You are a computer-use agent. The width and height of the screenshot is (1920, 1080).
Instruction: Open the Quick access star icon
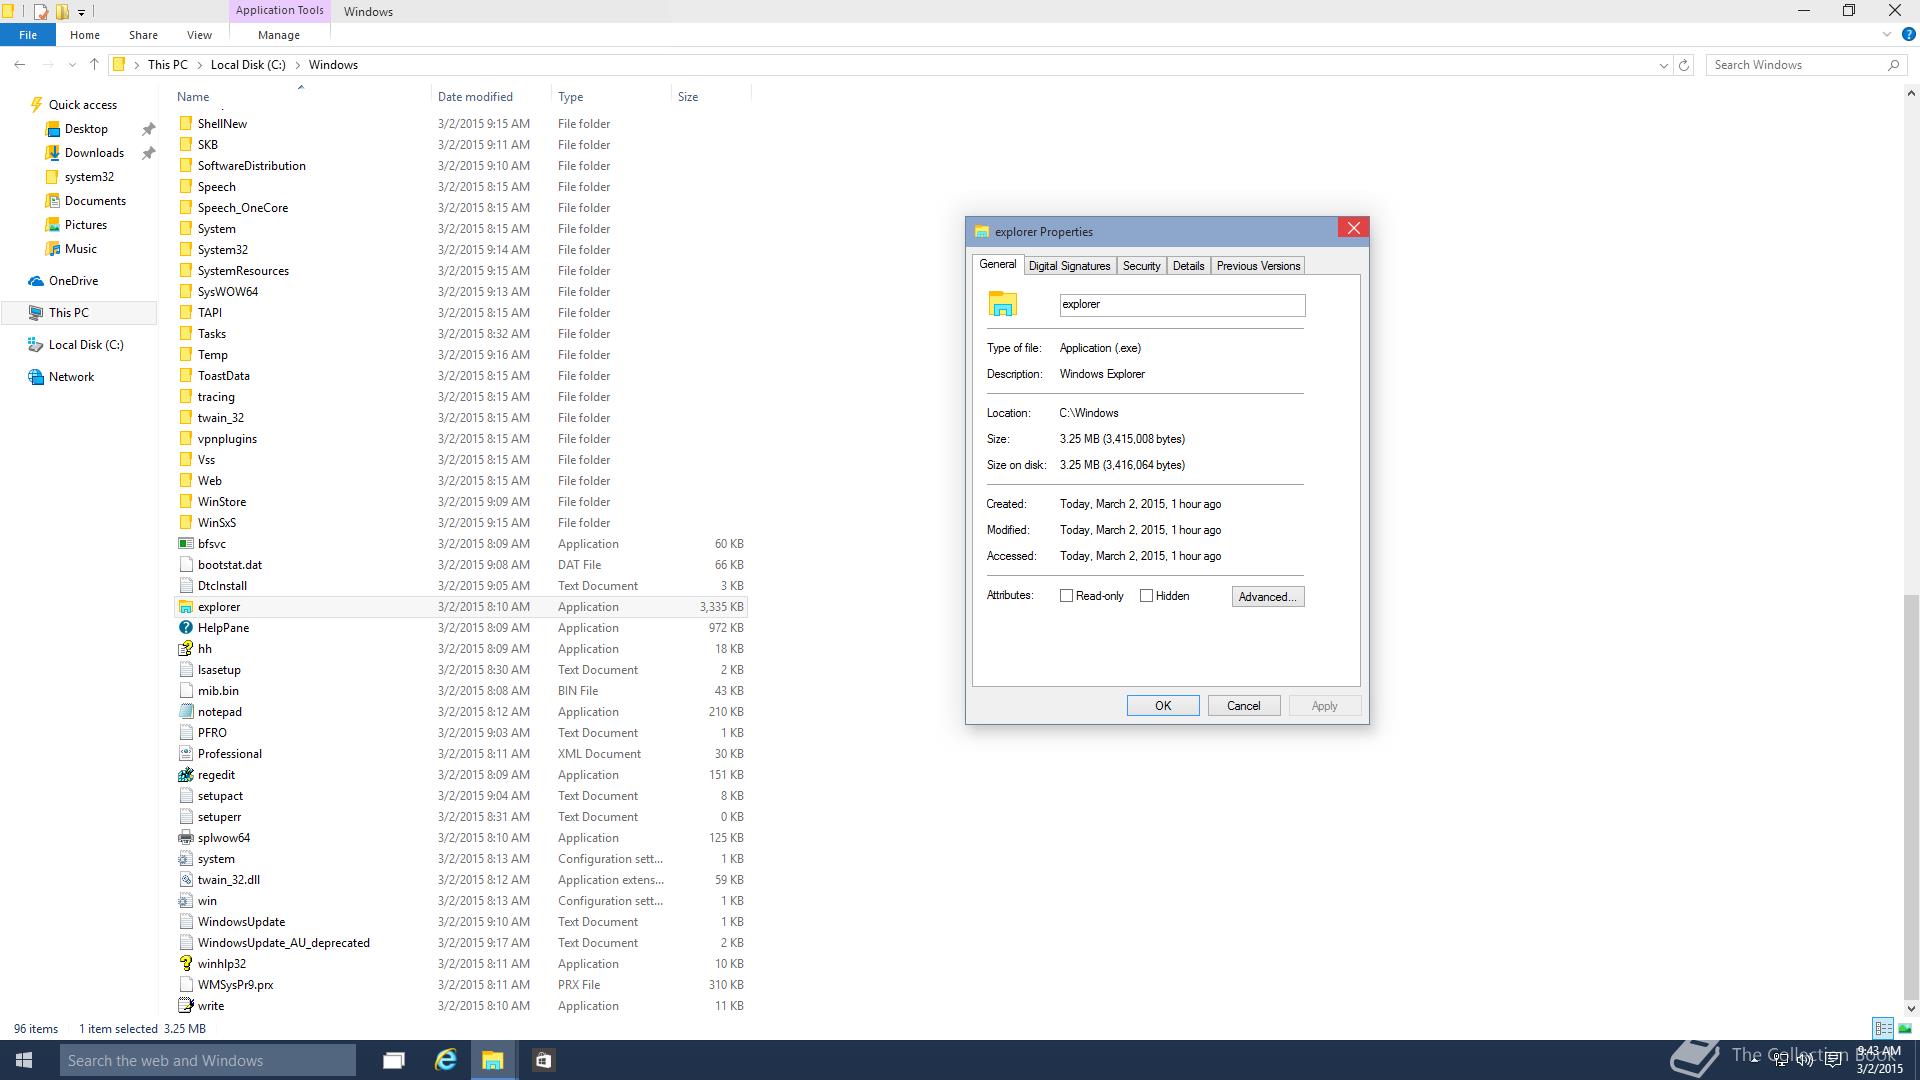pyautogui.click(x=36, y=105)
